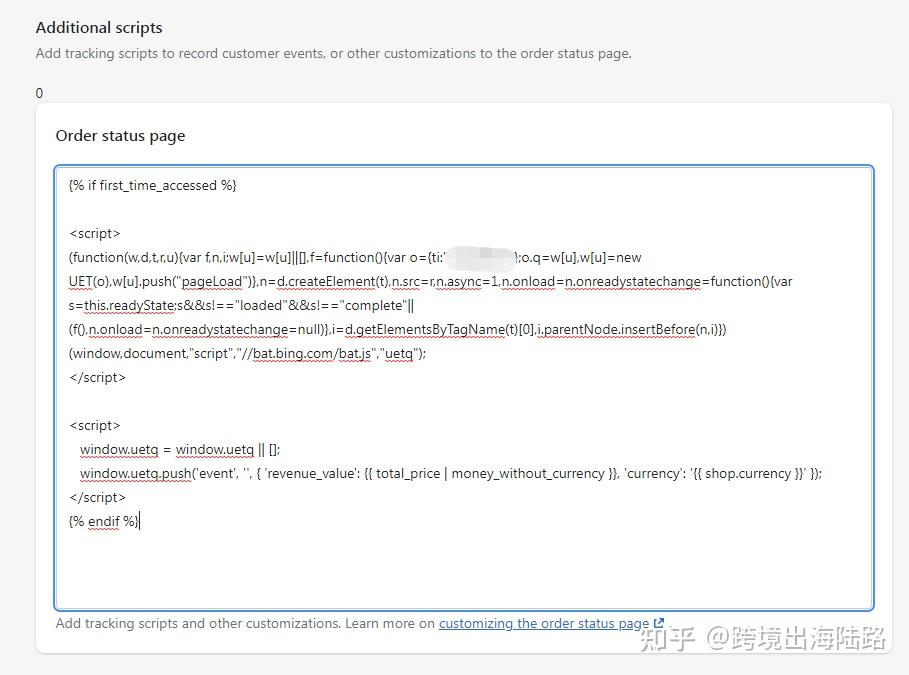The height and width of the screenshot is (675, 909).
Task: Click the revenue_value parameter in the push call
Action: pyautogui.click(x=303, y=473)
